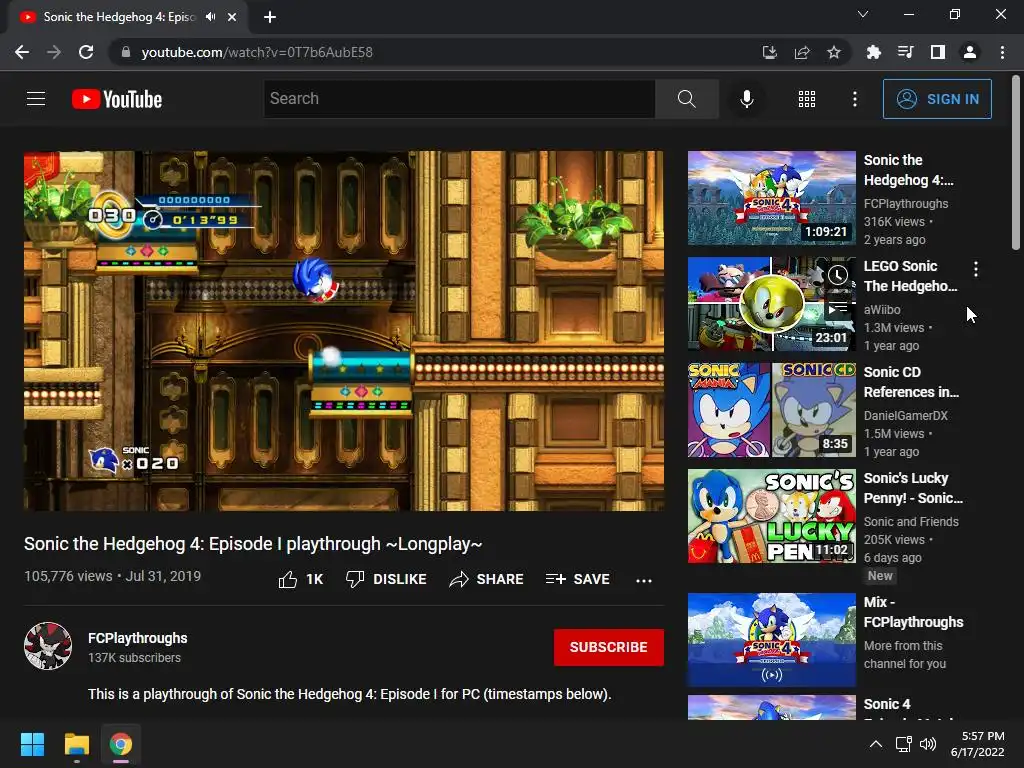Start voice search with microphone icon
Image resolution: width=1024 pixels, height=768 pixels.
pos(746,99)
